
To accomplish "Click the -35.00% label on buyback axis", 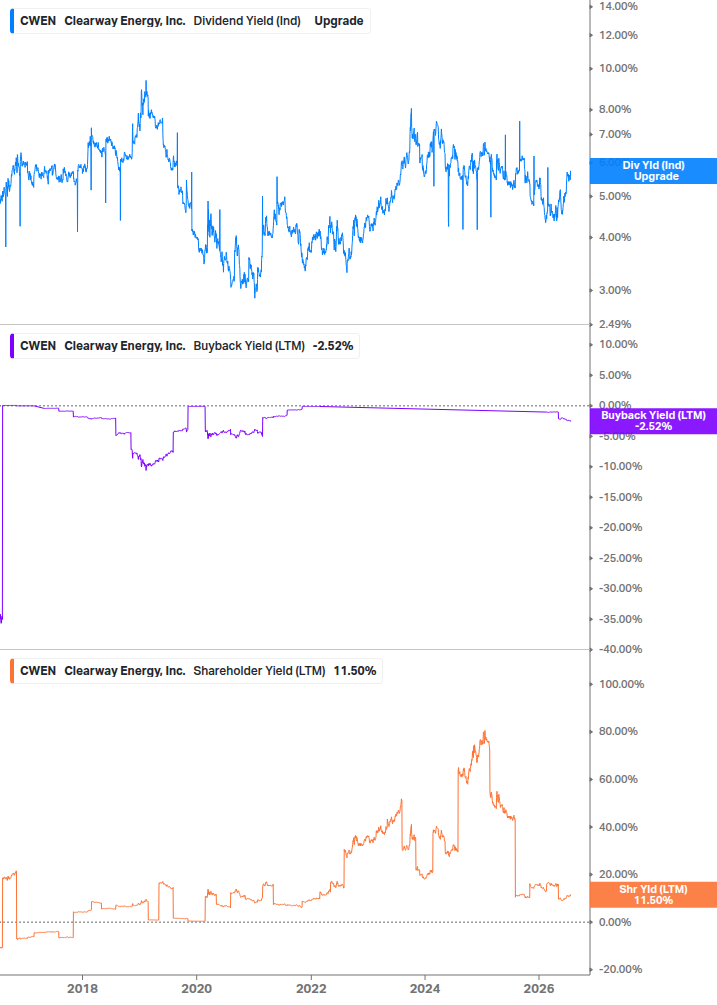I will click(x=620, y=619).
